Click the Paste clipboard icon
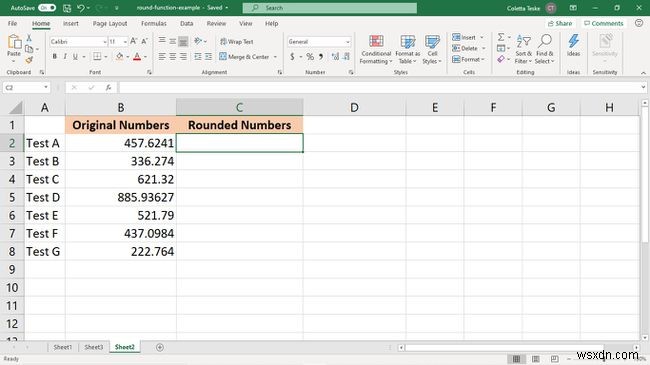The width and height of the screenshot is (650, 365). coord(14,42)
